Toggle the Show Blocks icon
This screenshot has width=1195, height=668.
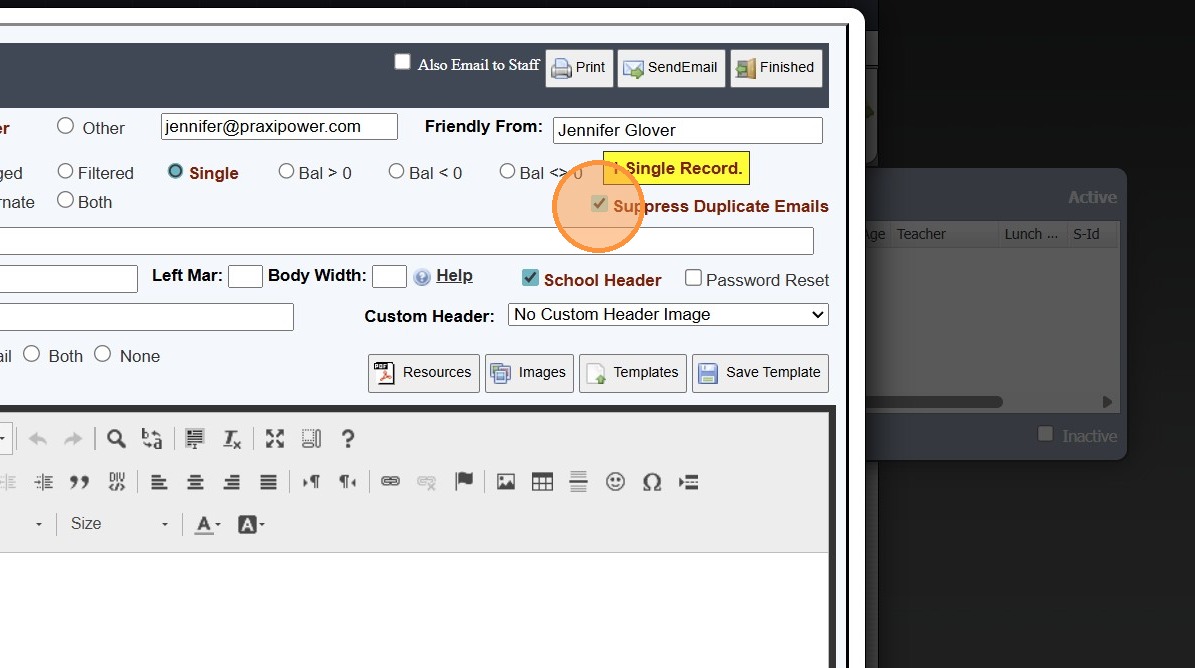point(311,439)
